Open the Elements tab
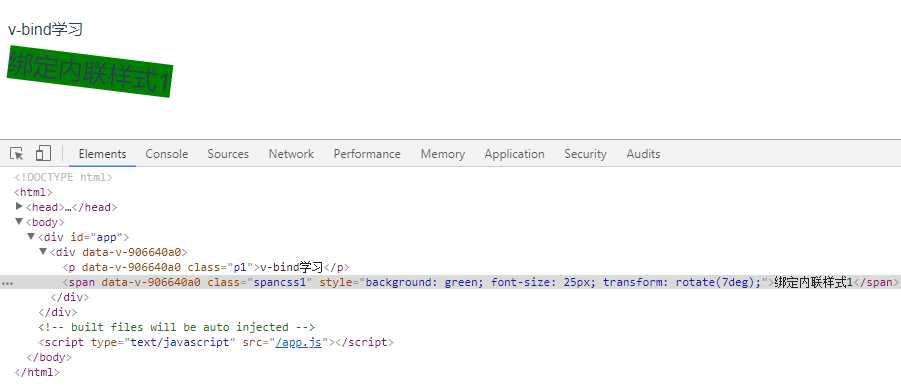 point(102,154)
